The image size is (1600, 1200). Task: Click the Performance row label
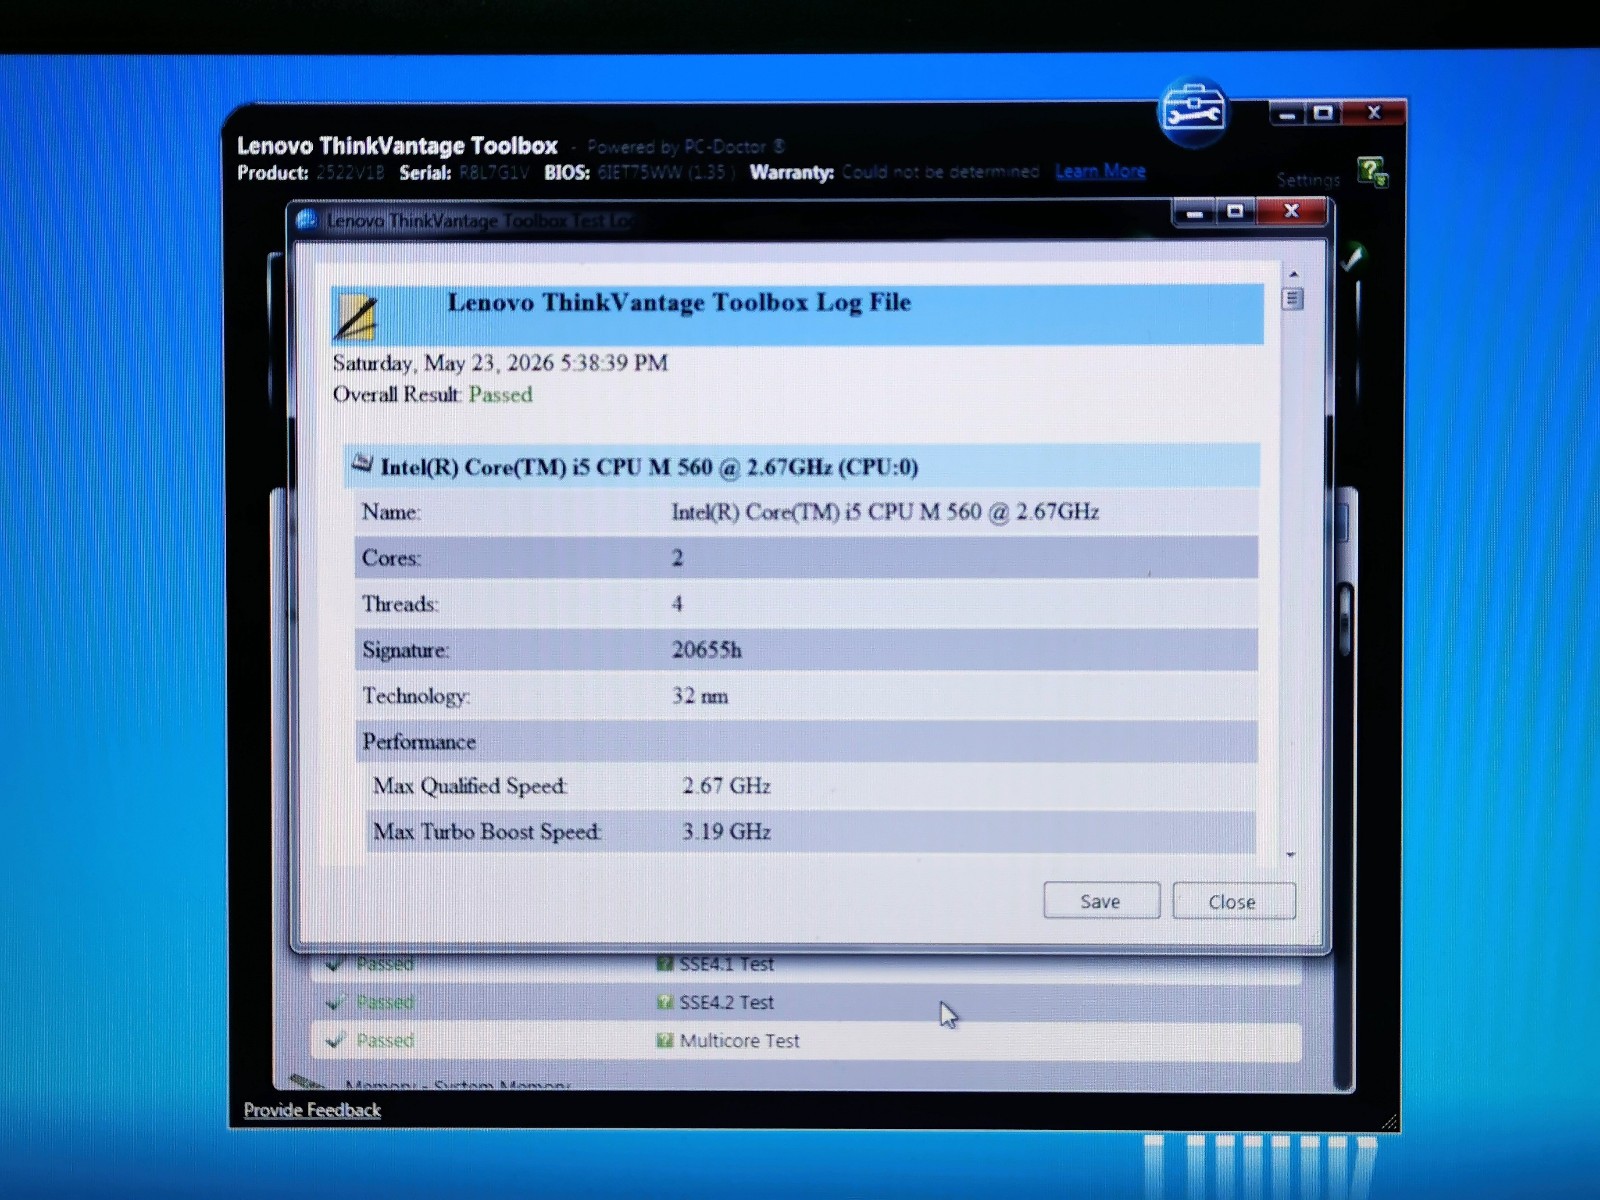[x=419, y=742]
